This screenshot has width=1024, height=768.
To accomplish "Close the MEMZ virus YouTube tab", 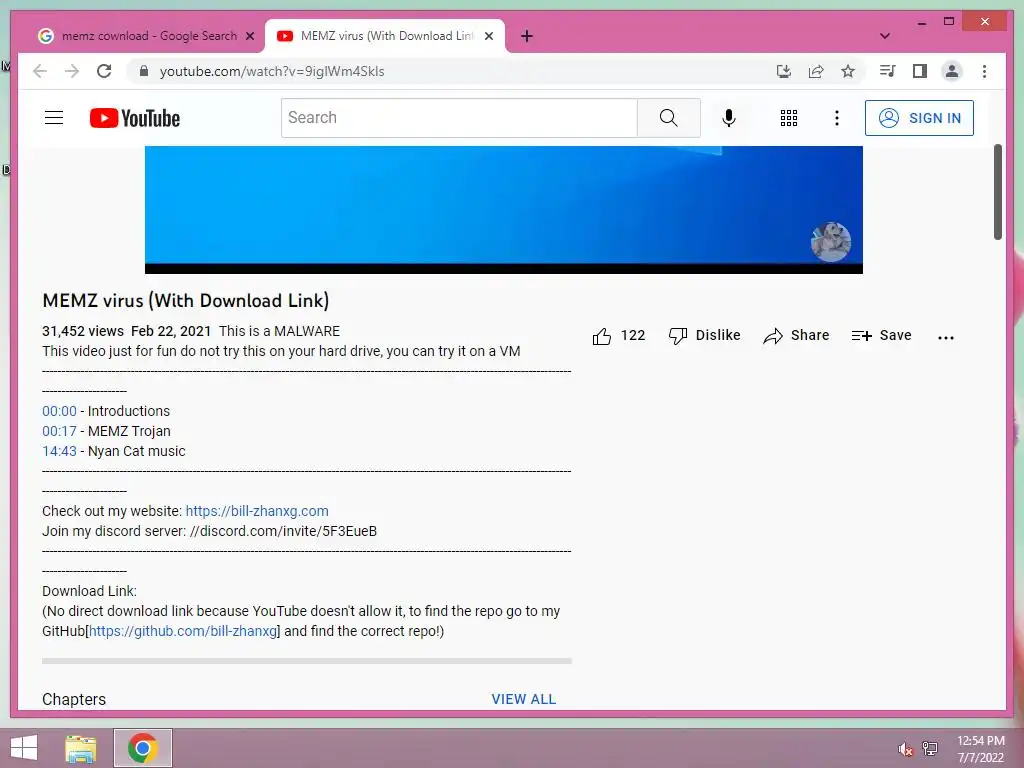I will click(x=488, y=37).
